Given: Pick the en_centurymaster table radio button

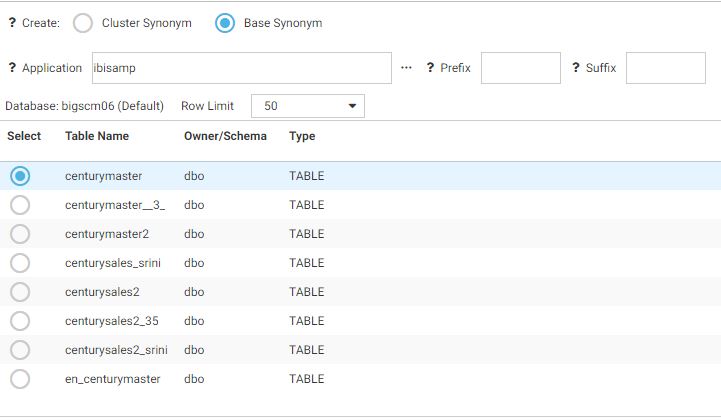Looking at the screenshot, I should pos(20,379).
